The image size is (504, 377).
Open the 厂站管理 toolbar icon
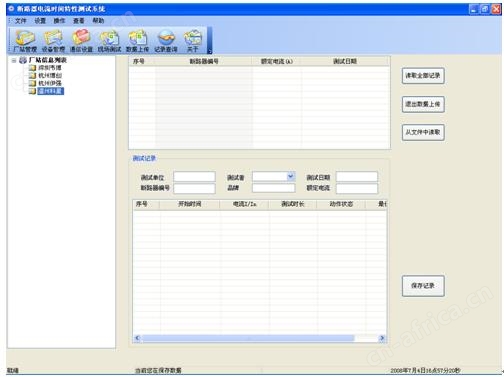25,41
